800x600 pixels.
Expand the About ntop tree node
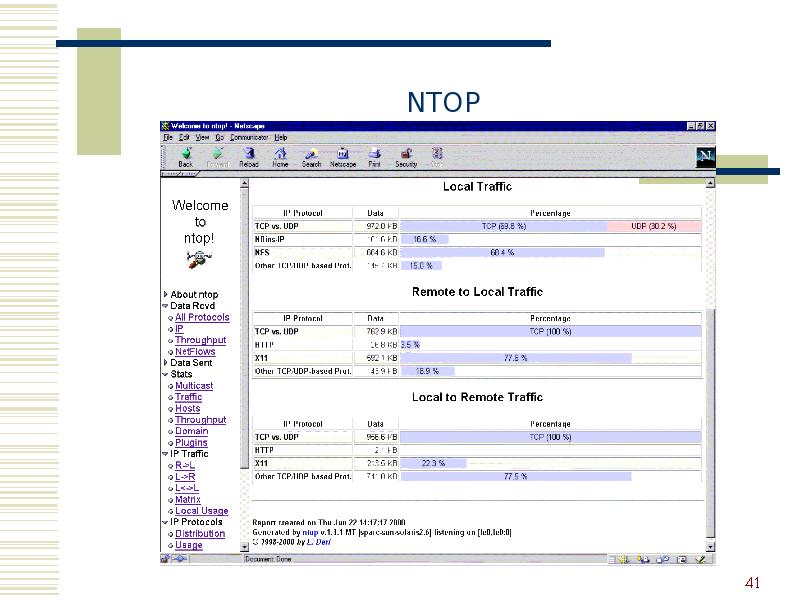pos(166,295)
